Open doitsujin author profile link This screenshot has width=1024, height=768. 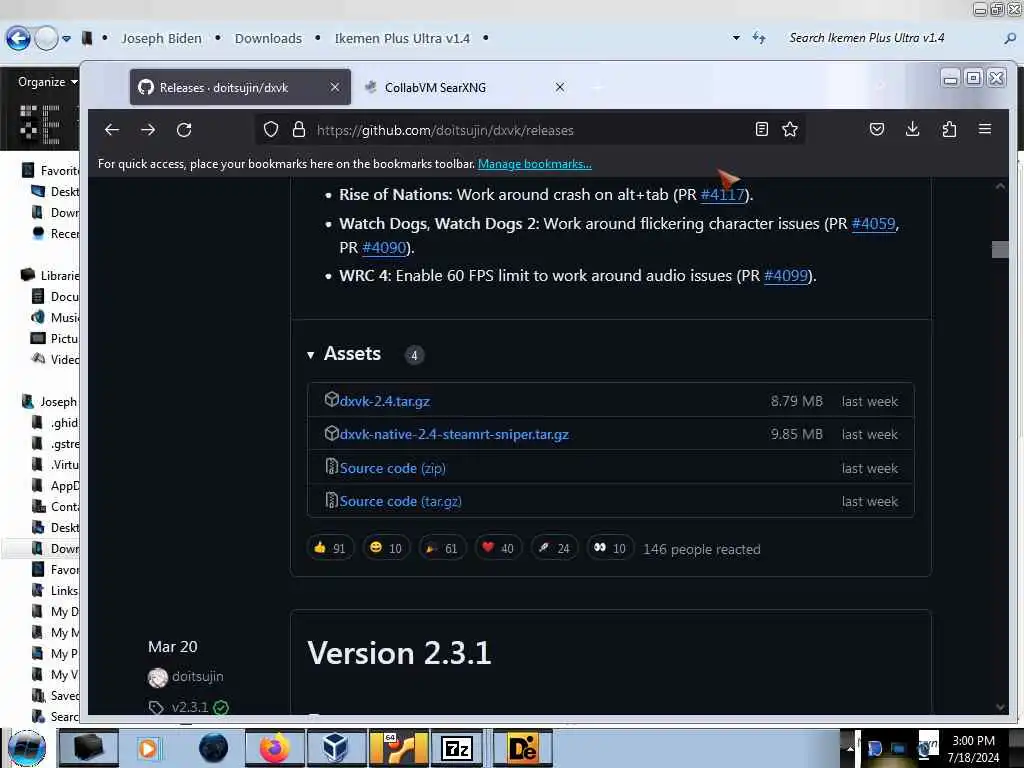pos(197,677)
